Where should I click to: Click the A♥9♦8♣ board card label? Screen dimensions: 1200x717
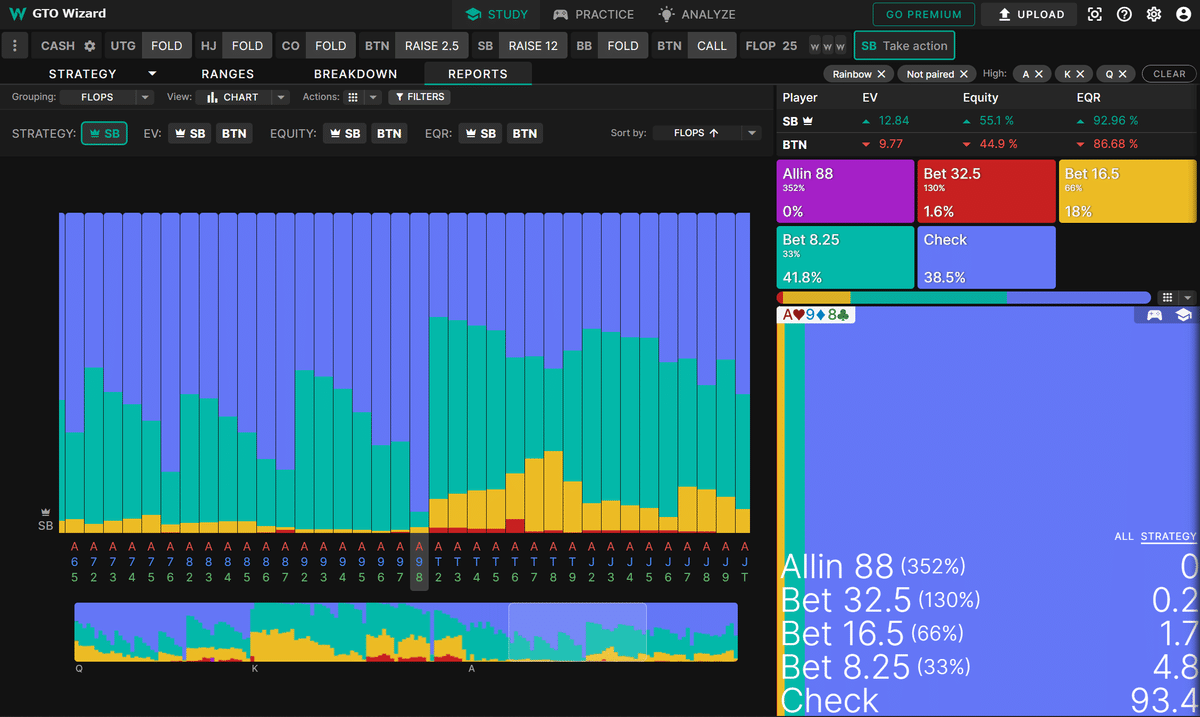[x=816, y=315]
